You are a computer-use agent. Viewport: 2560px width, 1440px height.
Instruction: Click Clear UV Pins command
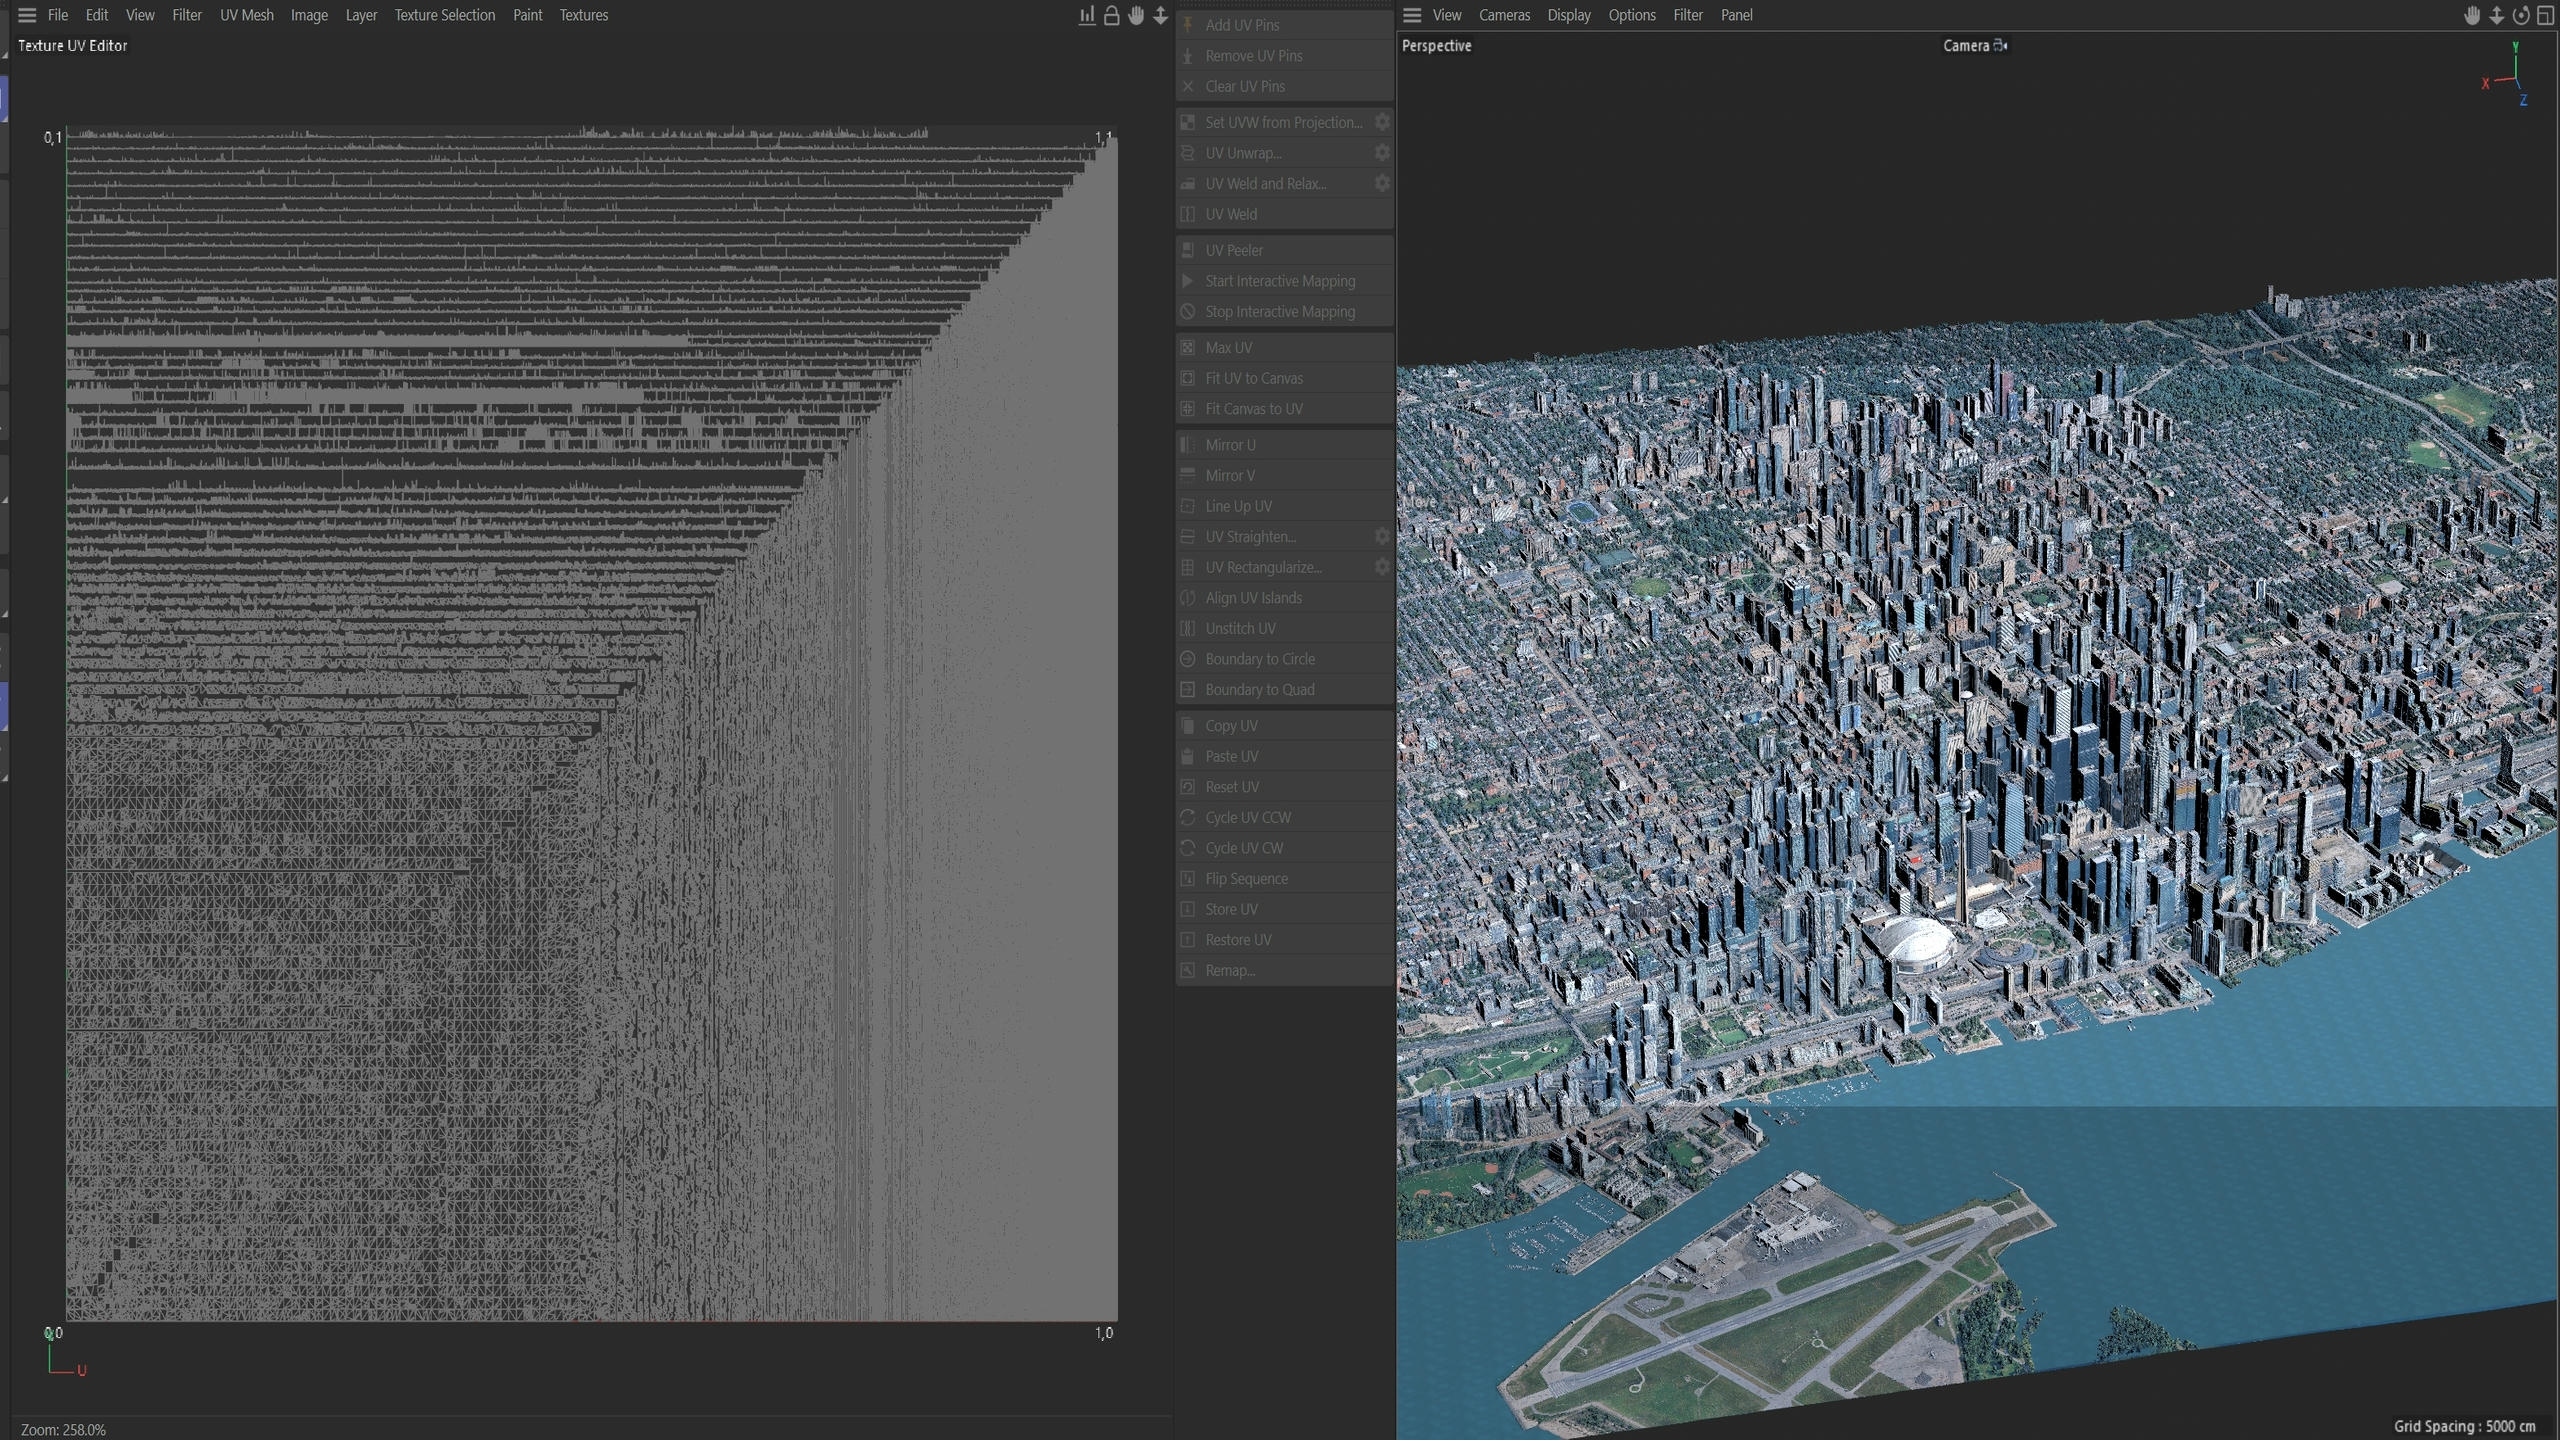[1285, 86]
